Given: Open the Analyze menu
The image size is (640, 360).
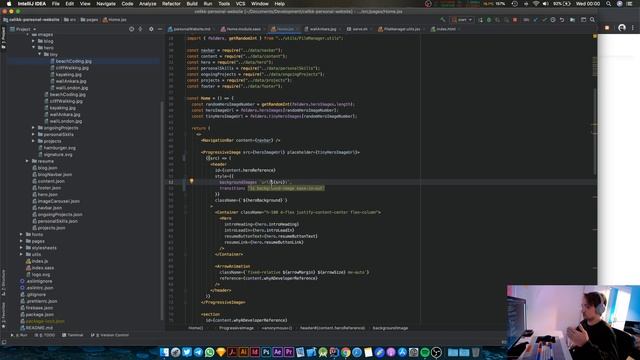Looking at the screenshot, I should (148, 4).
